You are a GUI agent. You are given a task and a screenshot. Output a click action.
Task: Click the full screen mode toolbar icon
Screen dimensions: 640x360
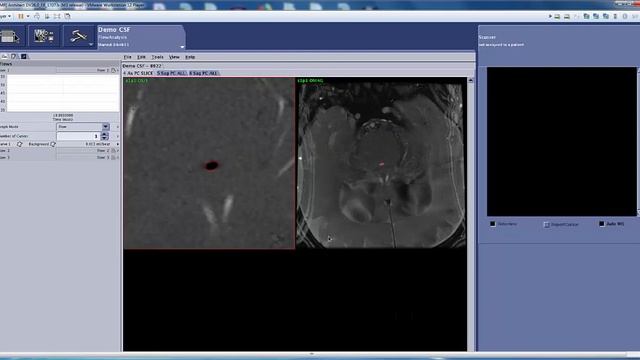[x=57, y=16]
